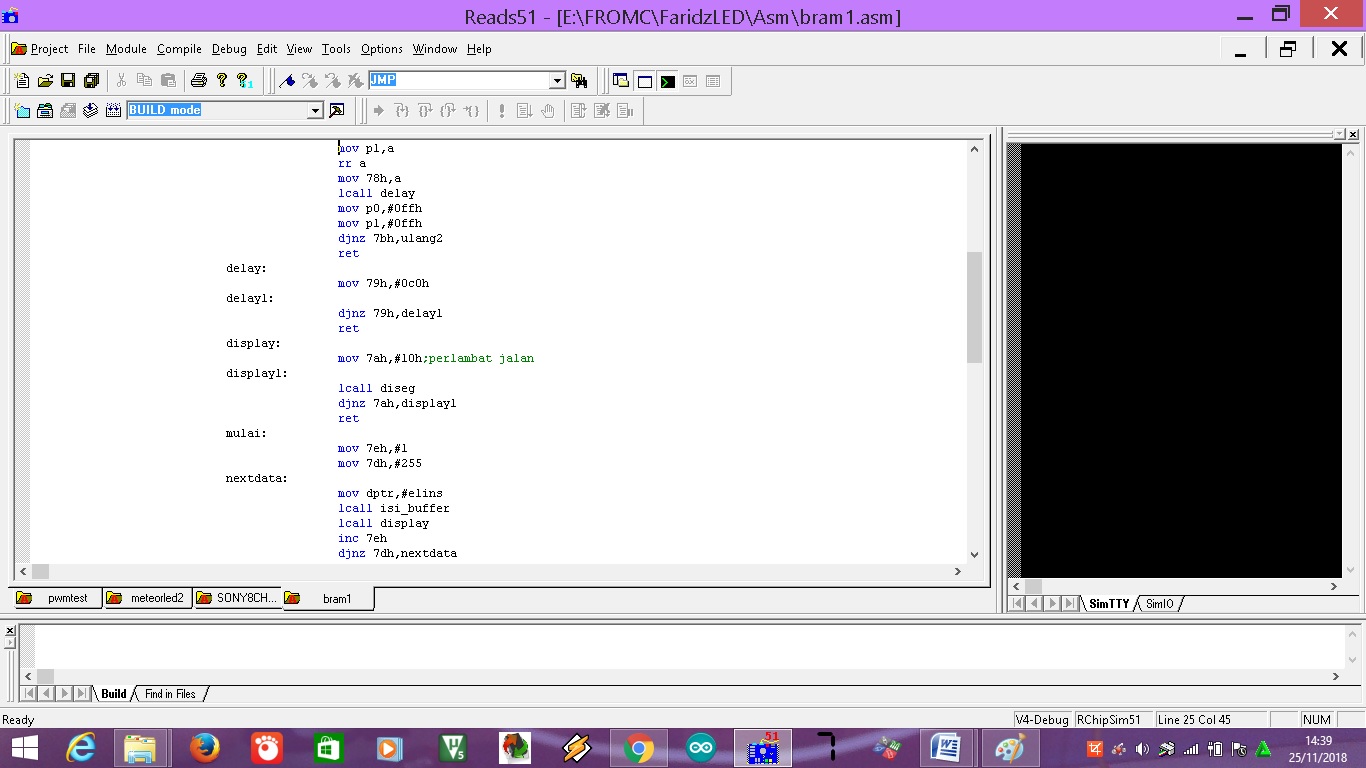Click the New project icon in second toolbar
The width and height of the screenshot is (1366, 768).
click(x=22, y=110)
